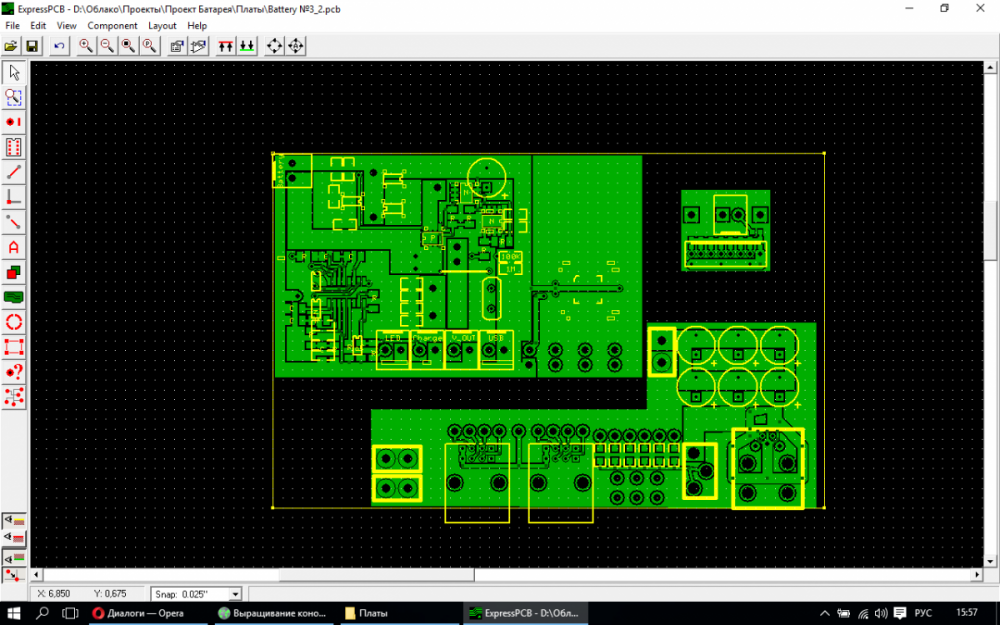Screen dimensions: 1000x625
Task: Select the place trace tool
Action: pos(13,172)
